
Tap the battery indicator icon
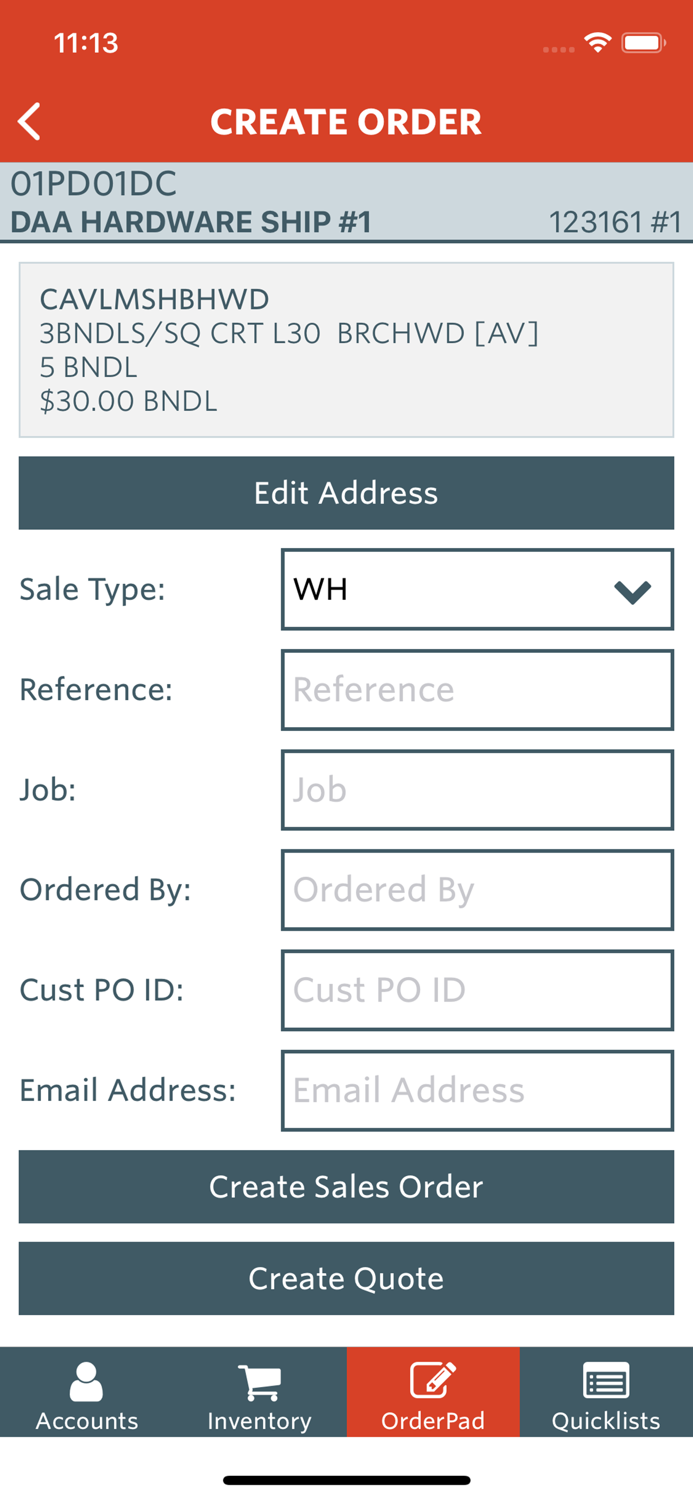click(x=644, y=43)
